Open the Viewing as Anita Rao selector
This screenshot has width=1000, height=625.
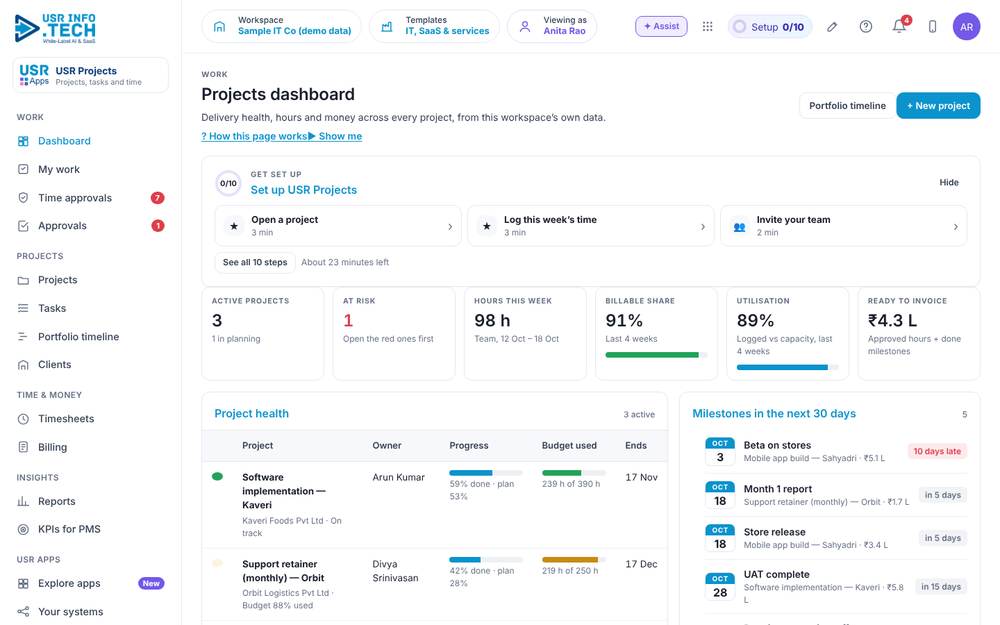click(552, 26)
